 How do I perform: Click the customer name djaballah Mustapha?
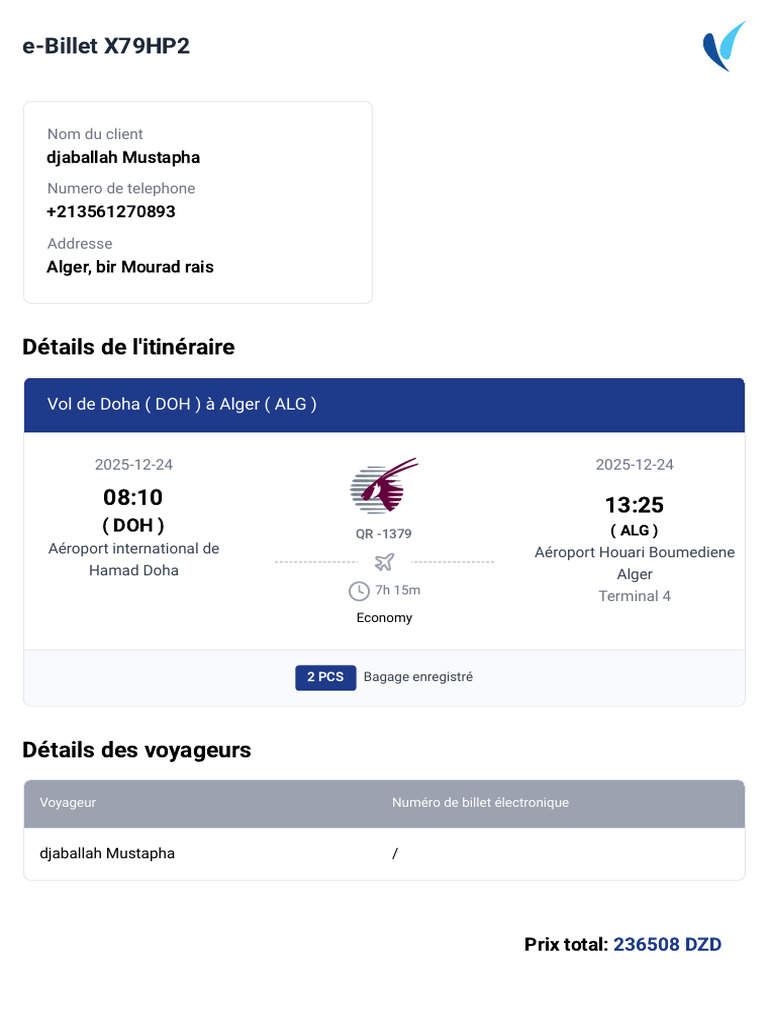tap(123, 157)
